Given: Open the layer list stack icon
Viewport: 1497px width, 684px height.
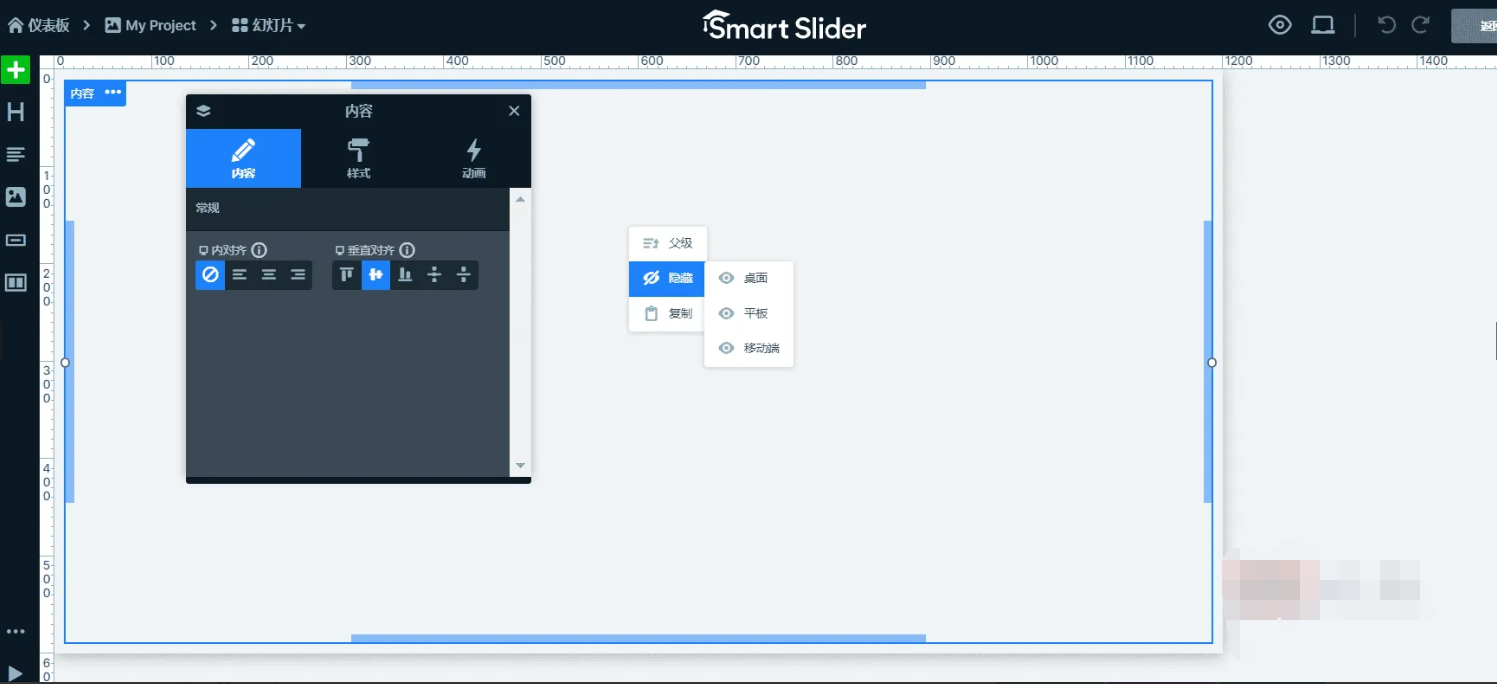Looking at the screenshot, I should point(203,111).
